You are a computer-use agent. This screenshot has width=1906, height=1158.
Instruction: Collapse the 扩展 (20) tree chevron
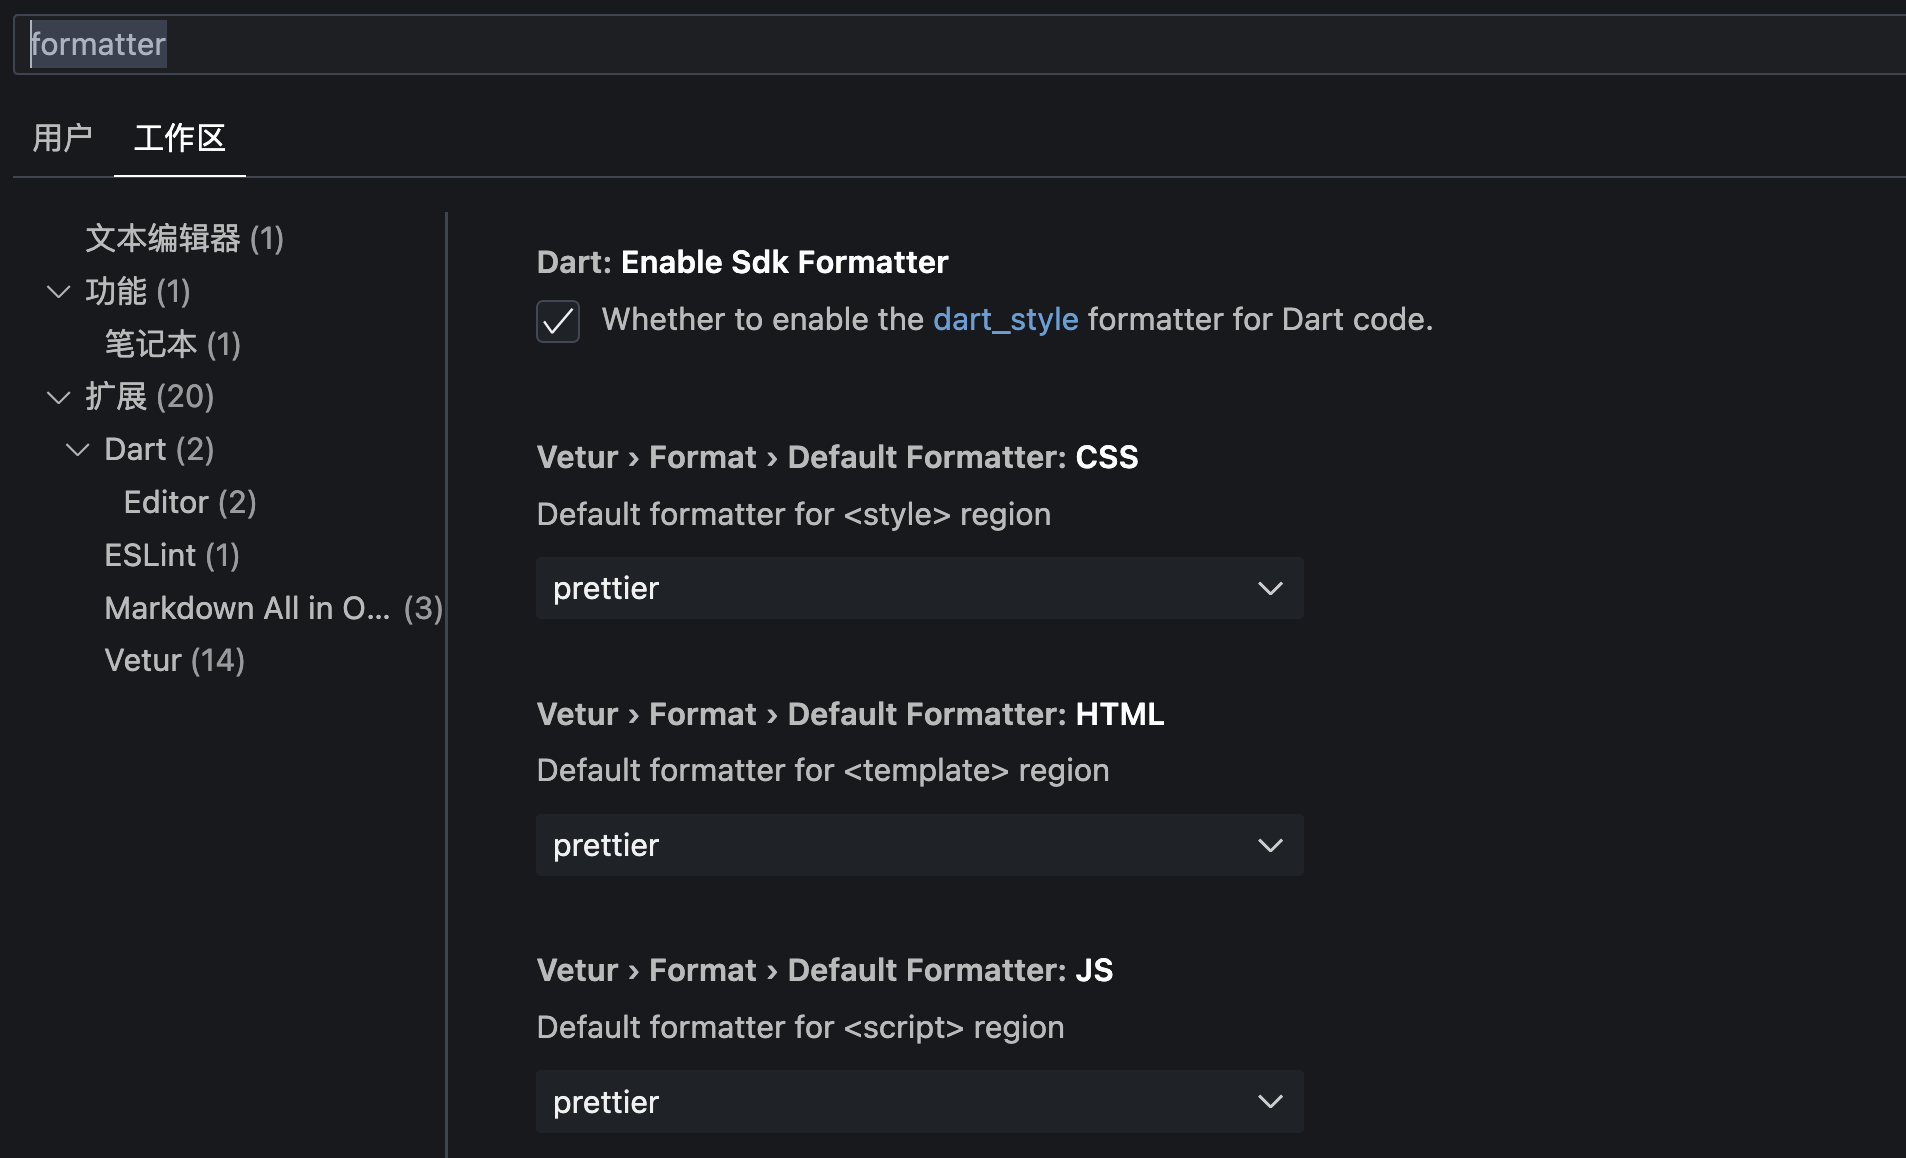pos(59,398)
